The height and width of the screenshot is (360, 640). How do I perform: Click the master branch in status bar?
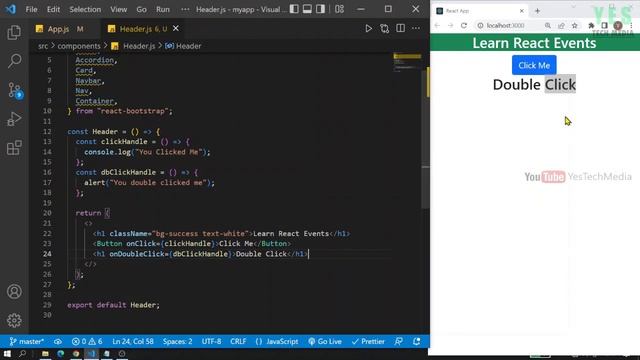(x=27, y=341)
